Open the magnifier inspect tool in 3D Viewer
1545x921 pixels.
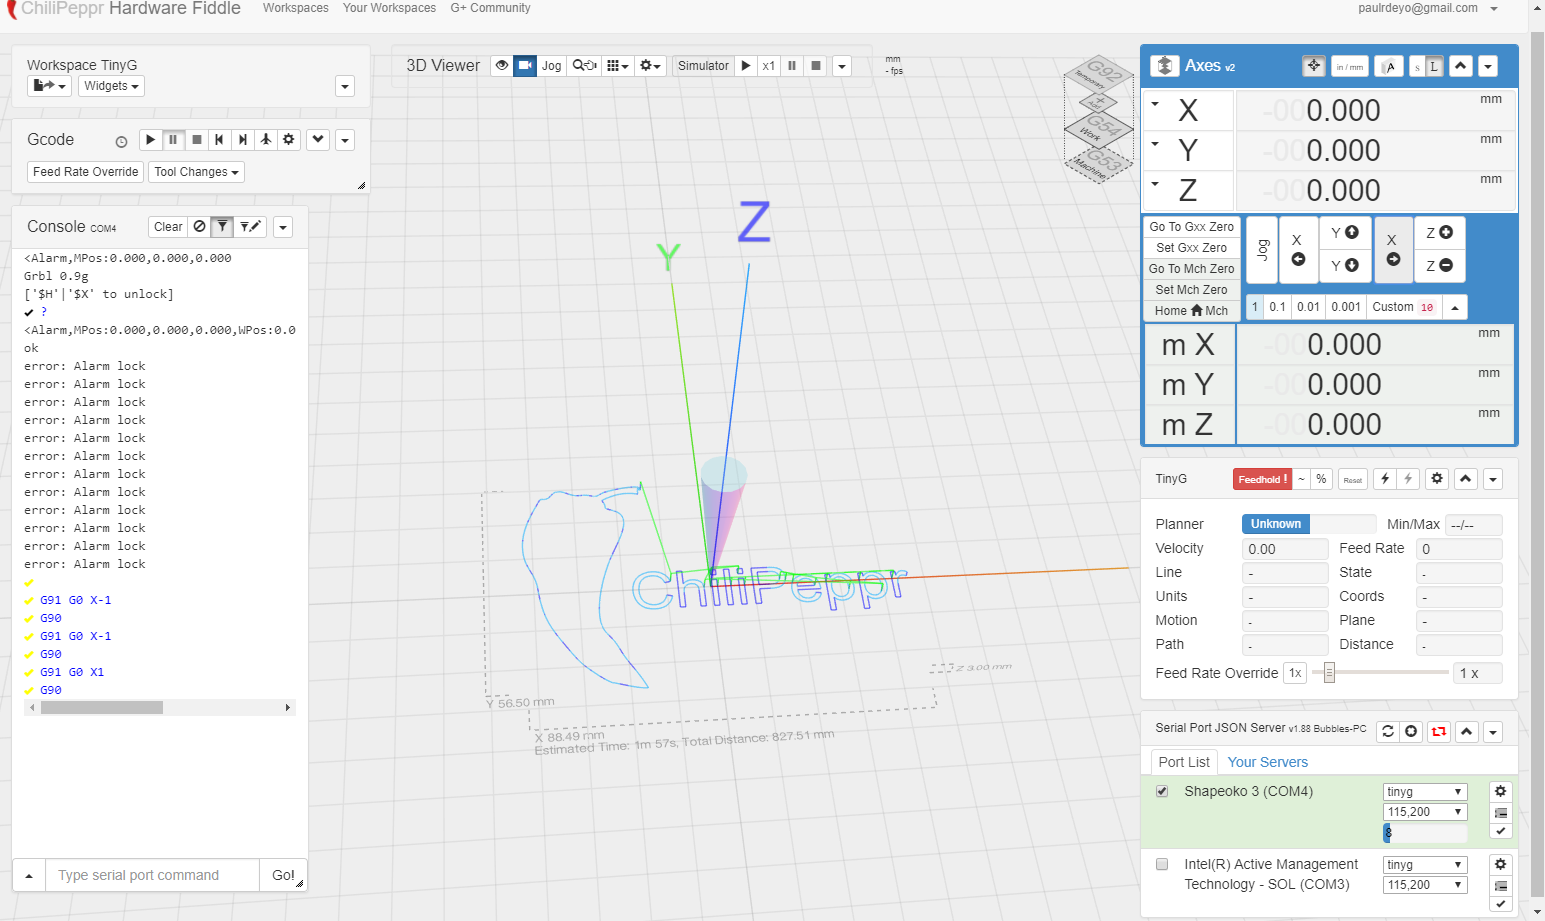[584, 66]
